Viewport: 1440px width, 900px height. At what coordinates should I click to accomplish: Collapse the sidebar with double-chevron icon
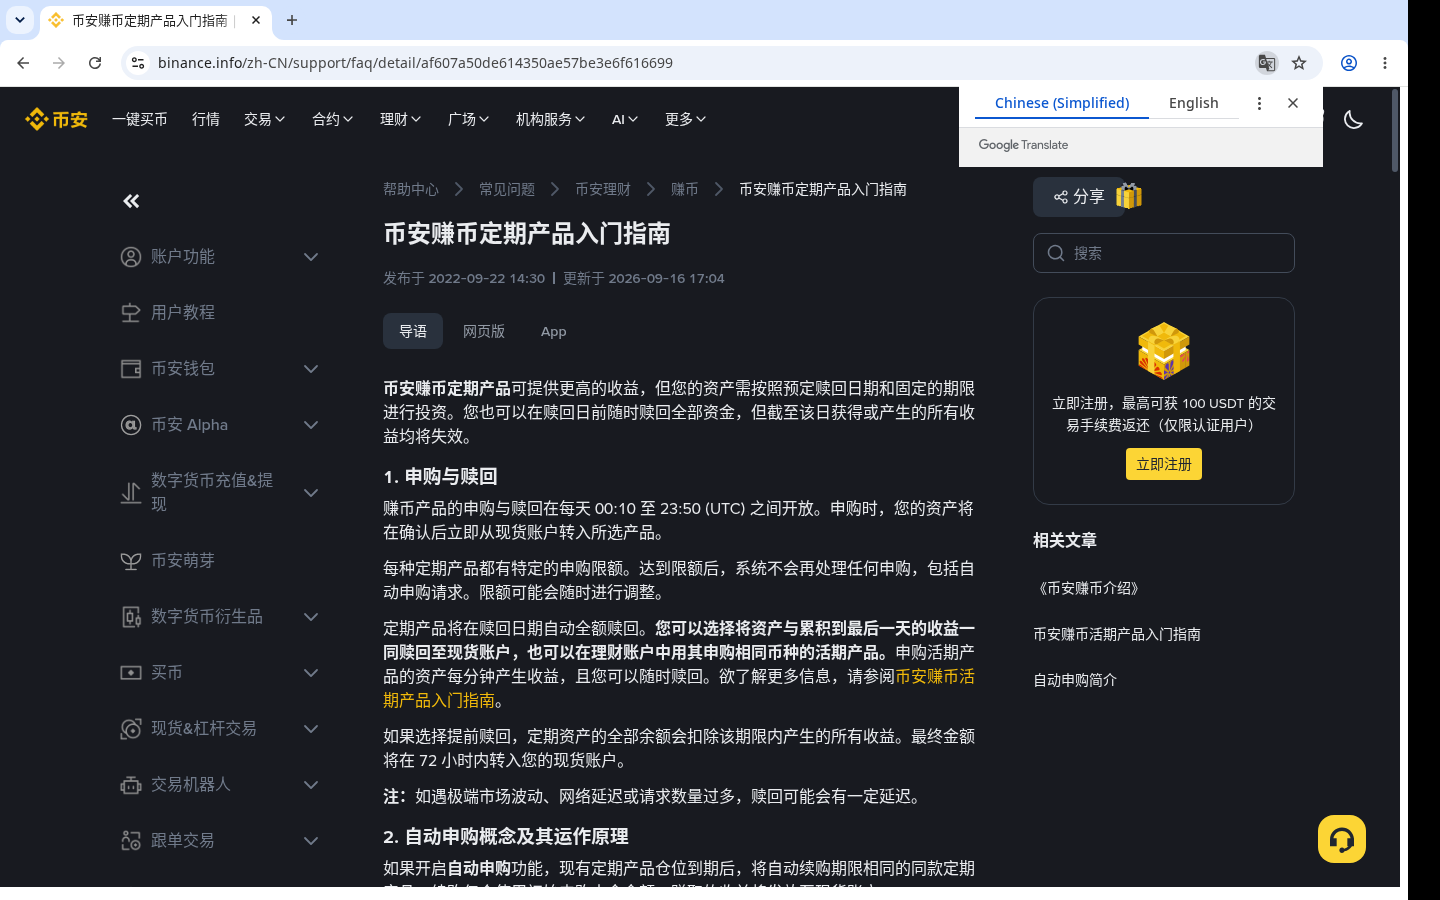131,201
